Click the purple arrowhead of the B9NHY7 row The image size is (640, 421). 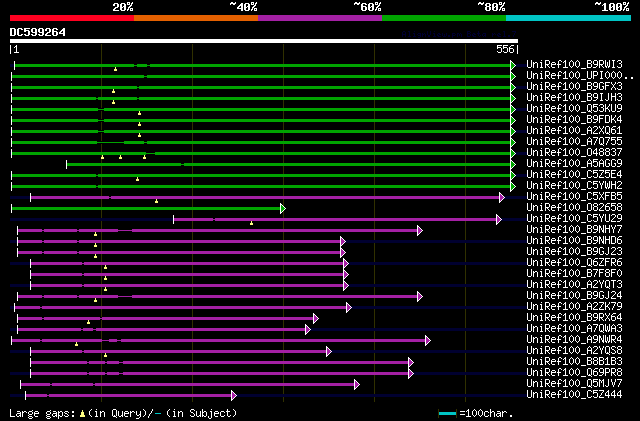420,231
